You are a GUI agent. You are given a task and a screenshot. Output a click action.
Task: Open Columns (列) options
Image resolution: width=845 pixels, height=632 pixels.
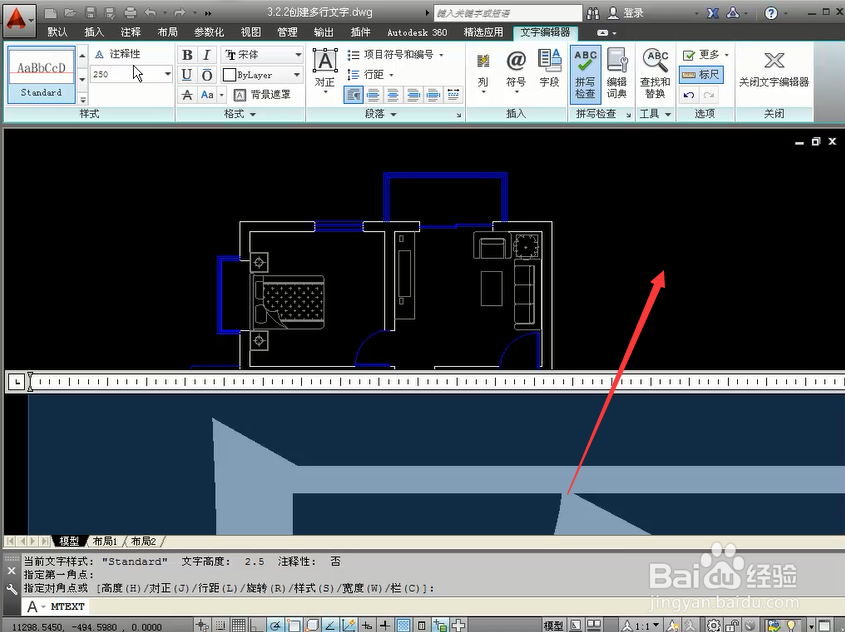pos(483,72)
